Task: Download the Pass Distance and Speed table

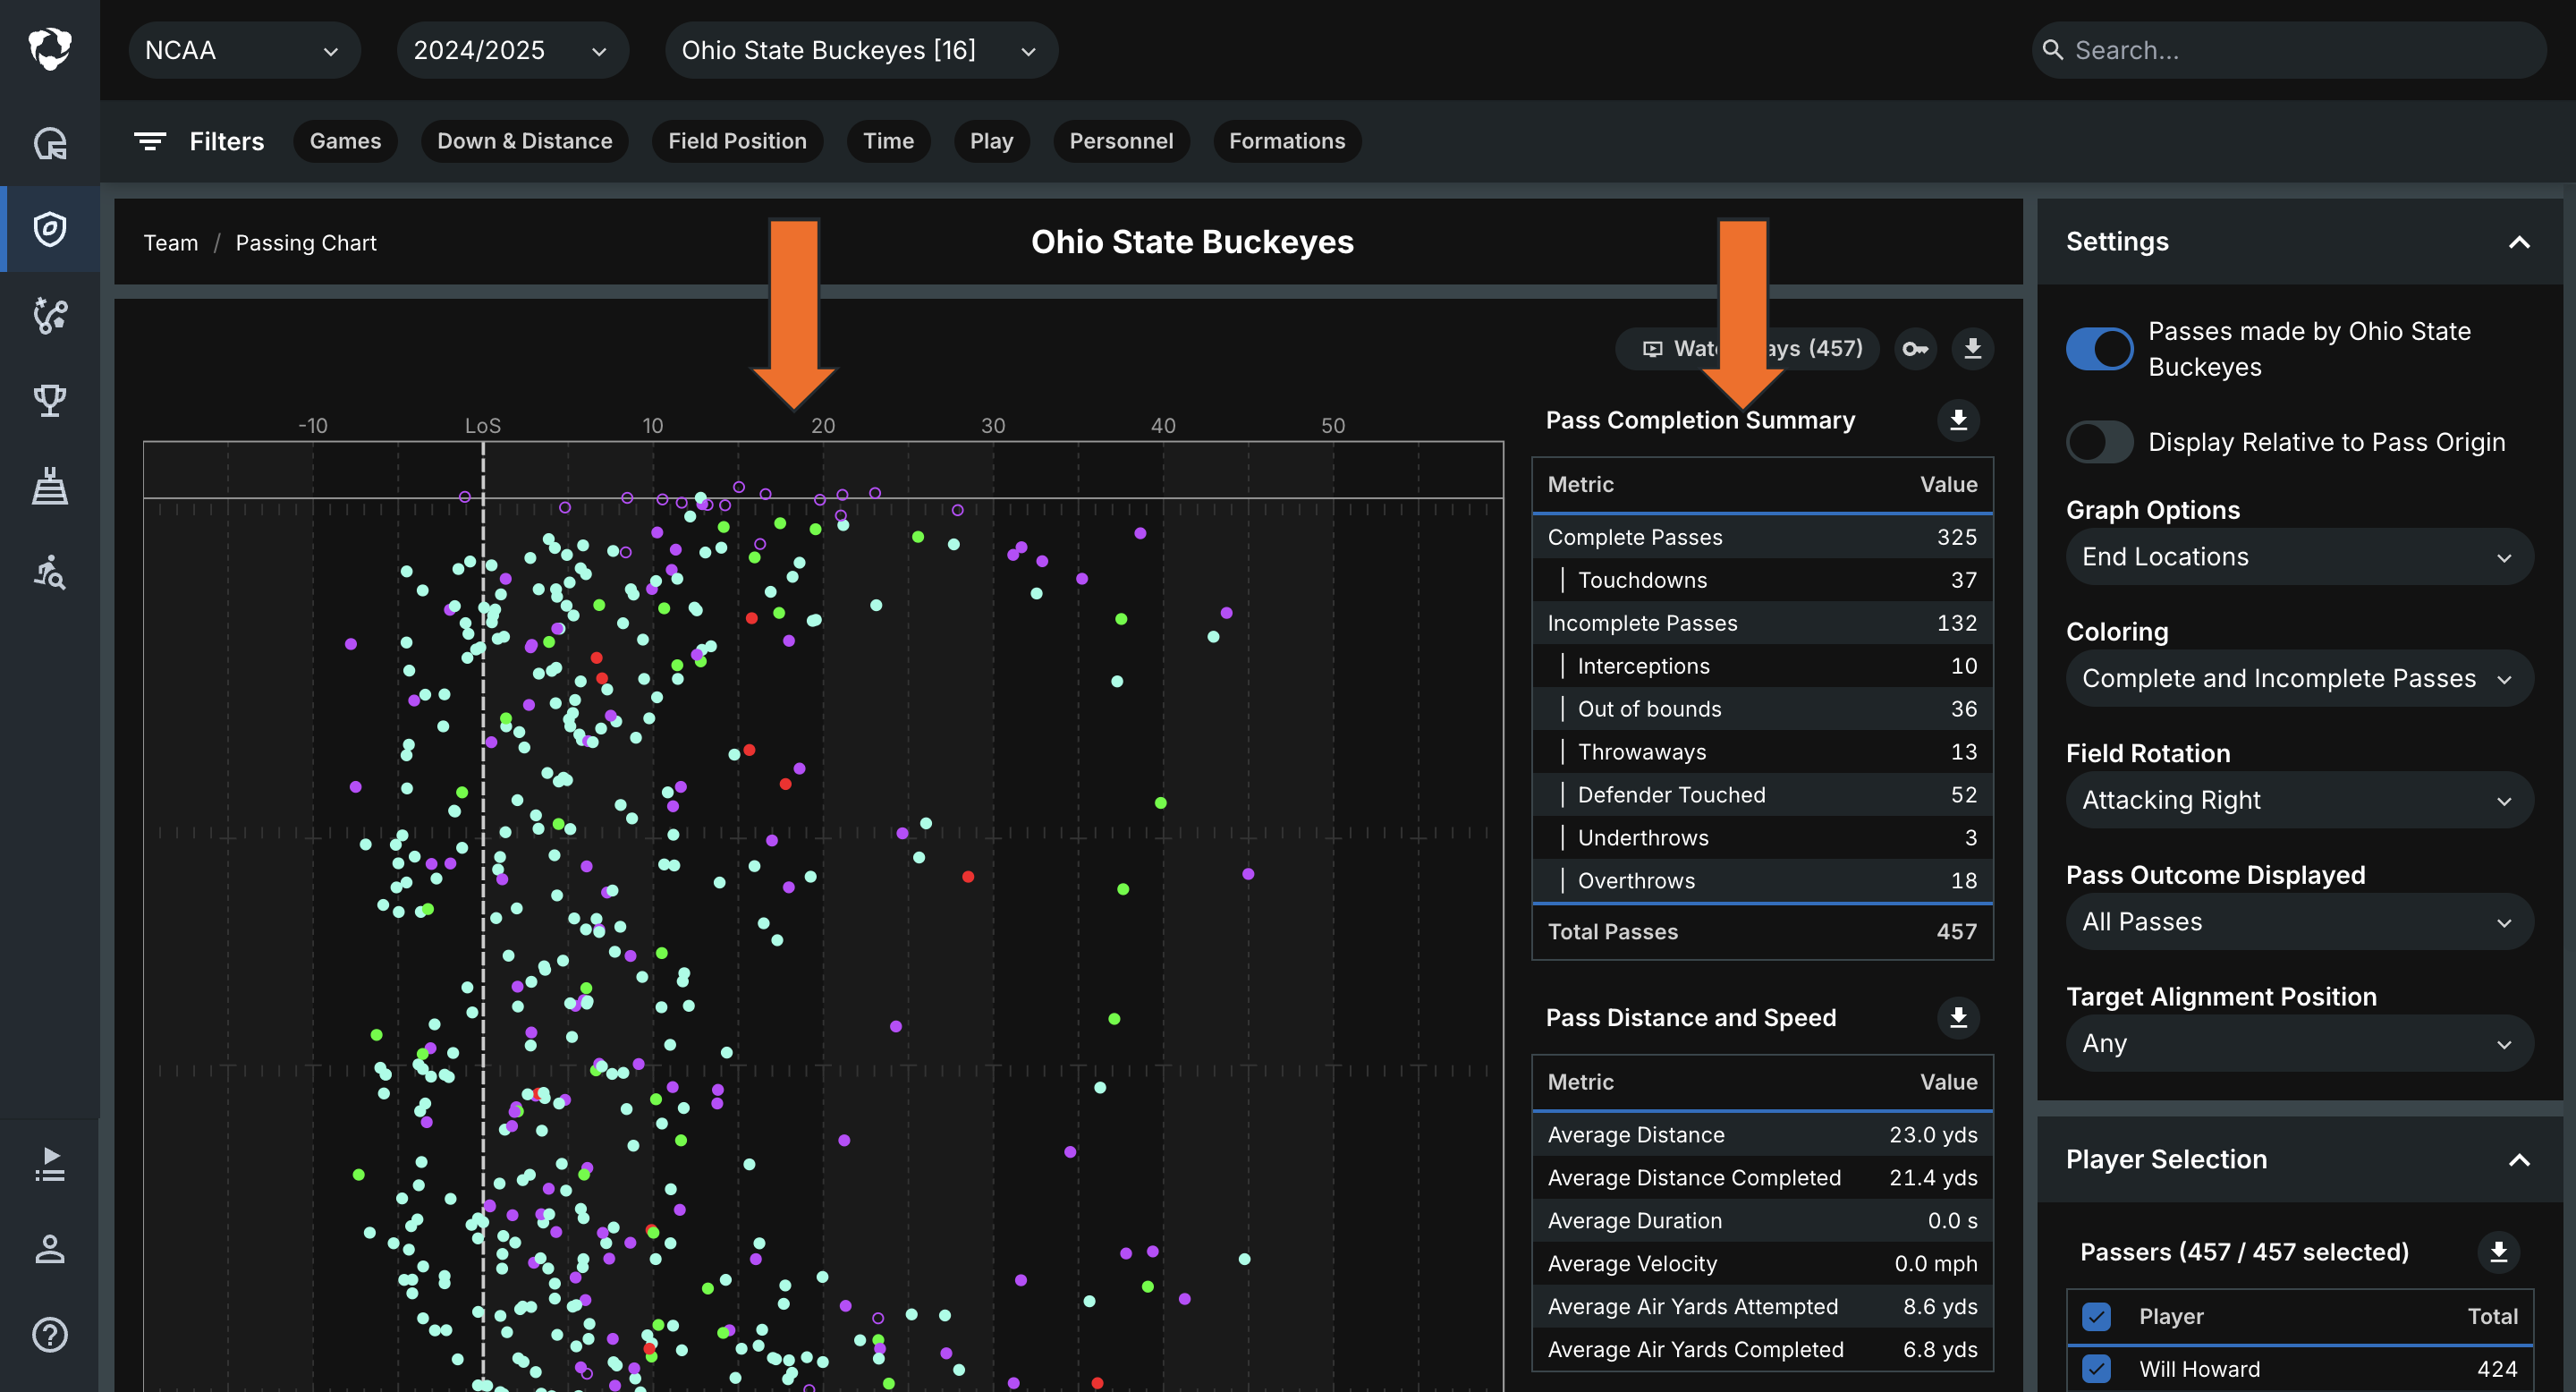Action: (1958, 1017)
